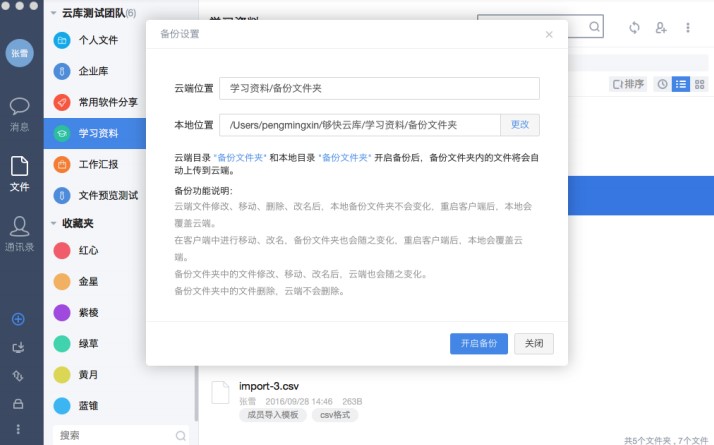The image size is (714, 445).
Task: Open the 常用软件分享 library
Action: [x=95, y=102]
